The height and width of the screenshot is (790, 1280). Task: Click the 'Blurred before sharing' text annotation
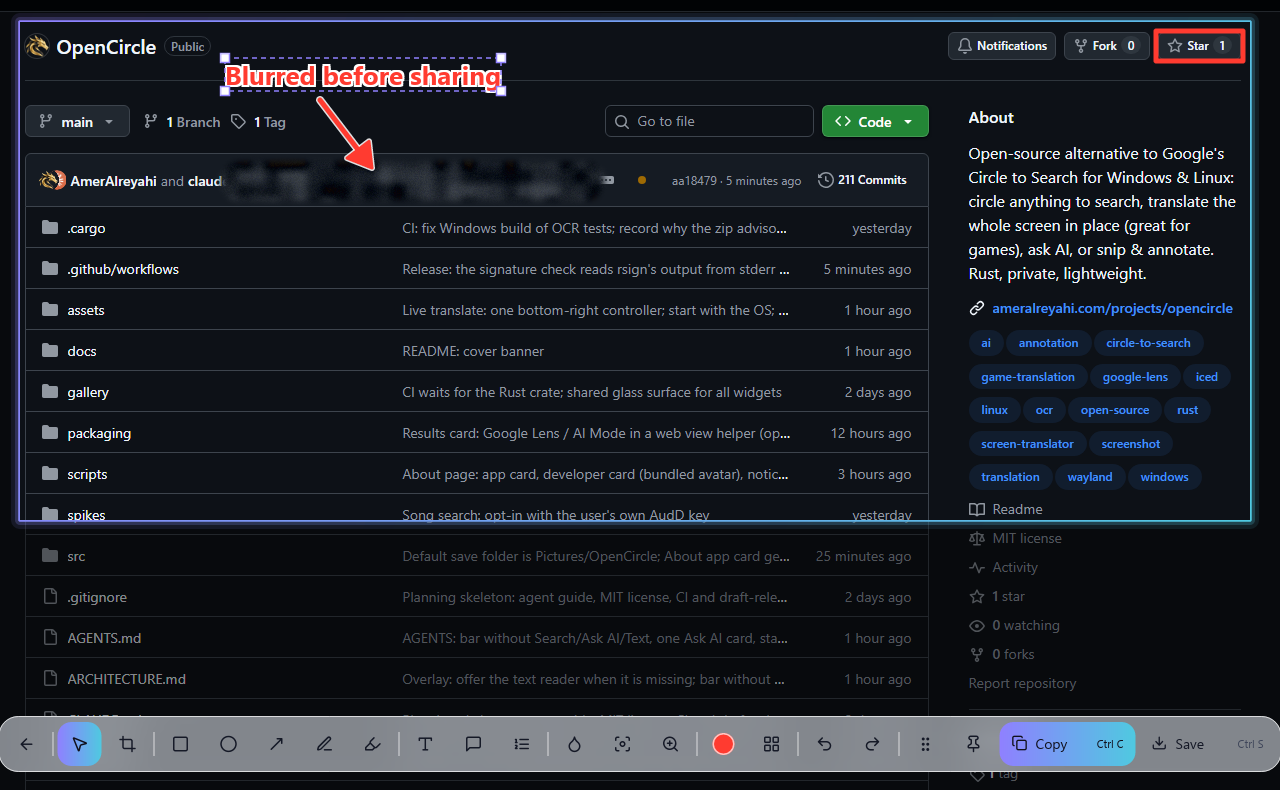click(x=362, y=76)
